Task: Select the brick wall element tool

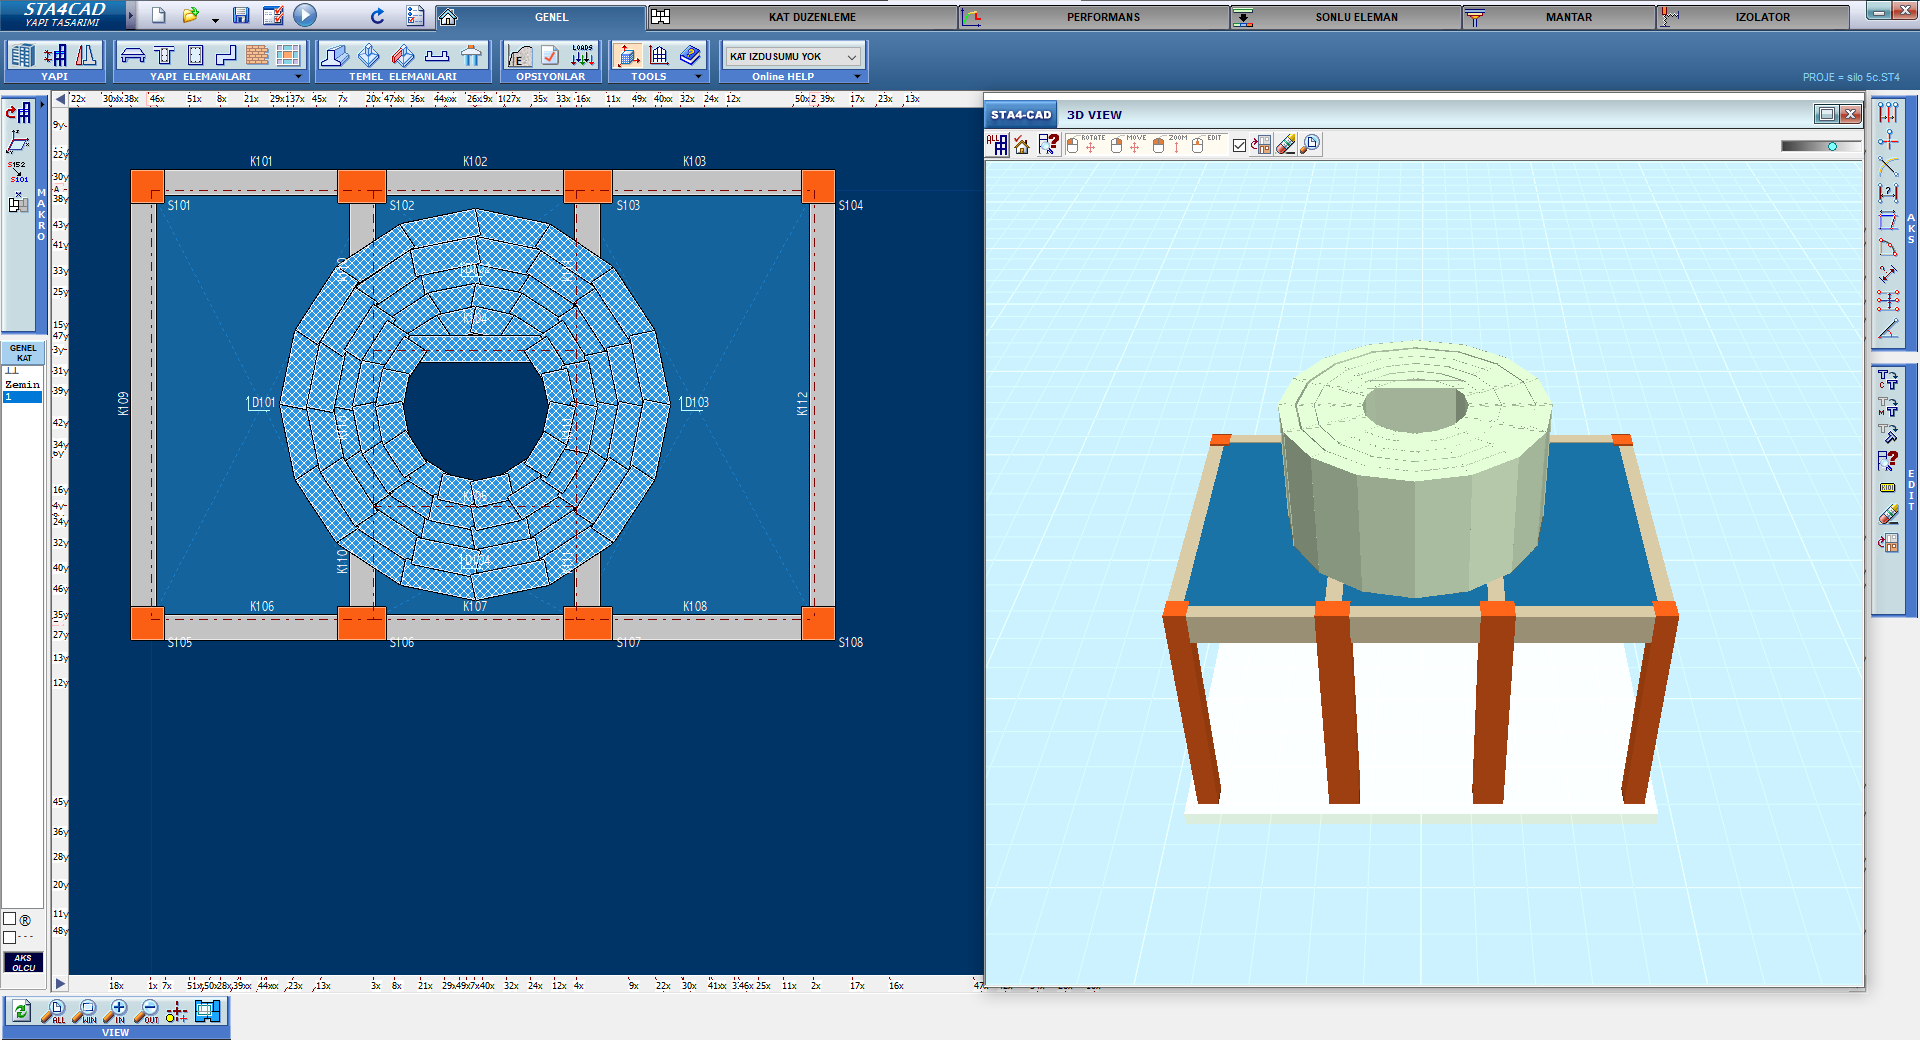Action: click(x=257, y=55)
